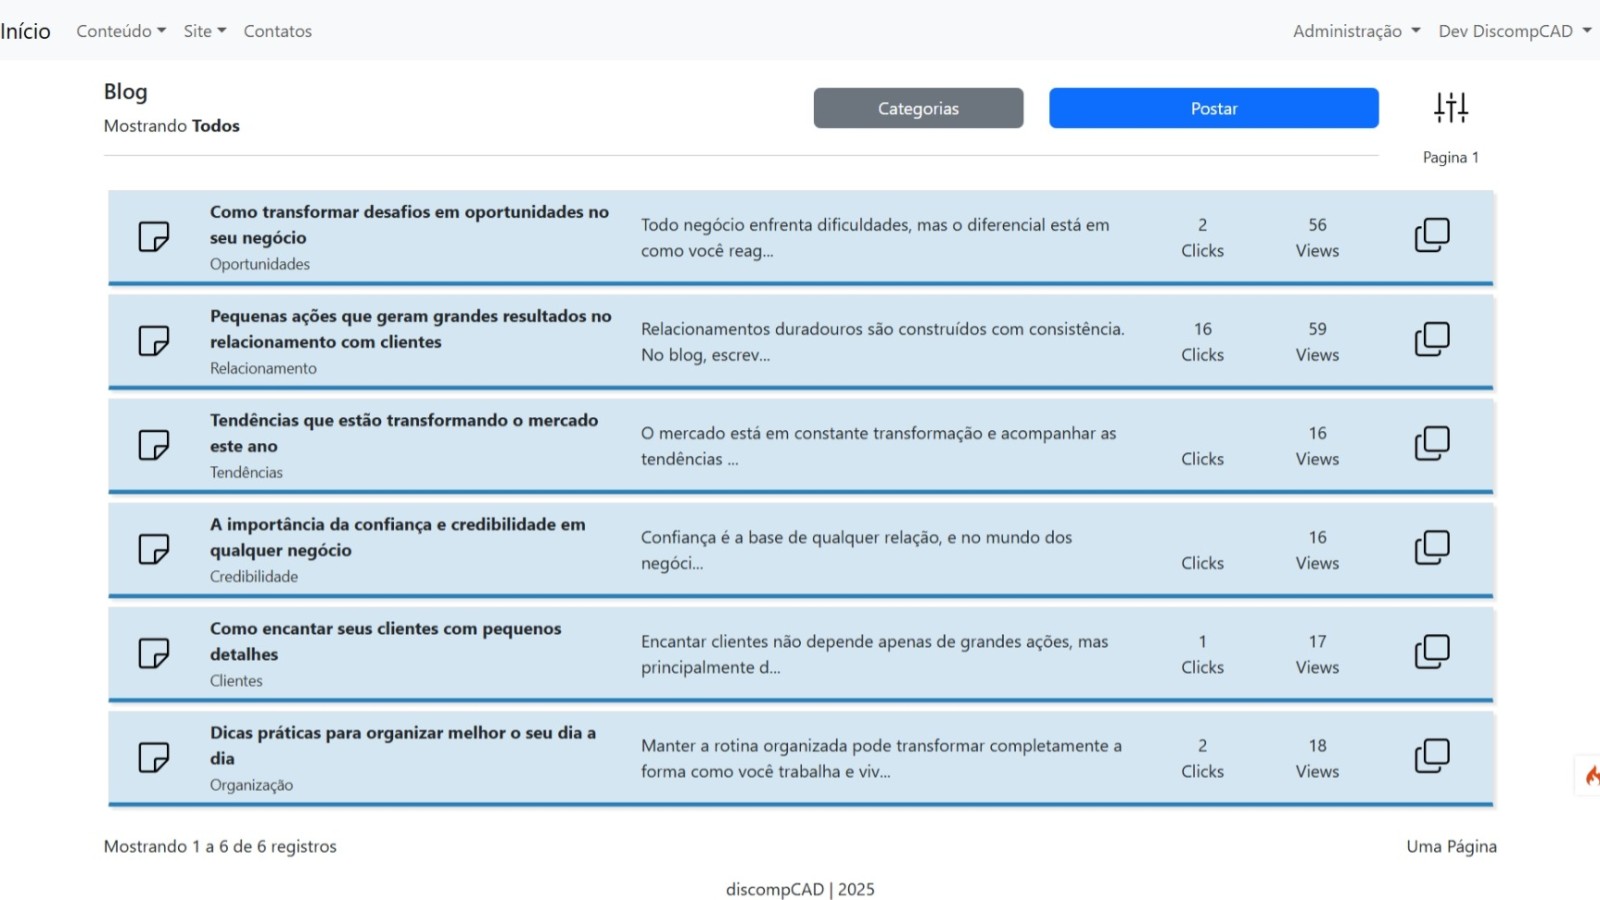Expand the Administração dropdown
The width and height of the screenshot is (1600, 900).
click(1355, 31)
